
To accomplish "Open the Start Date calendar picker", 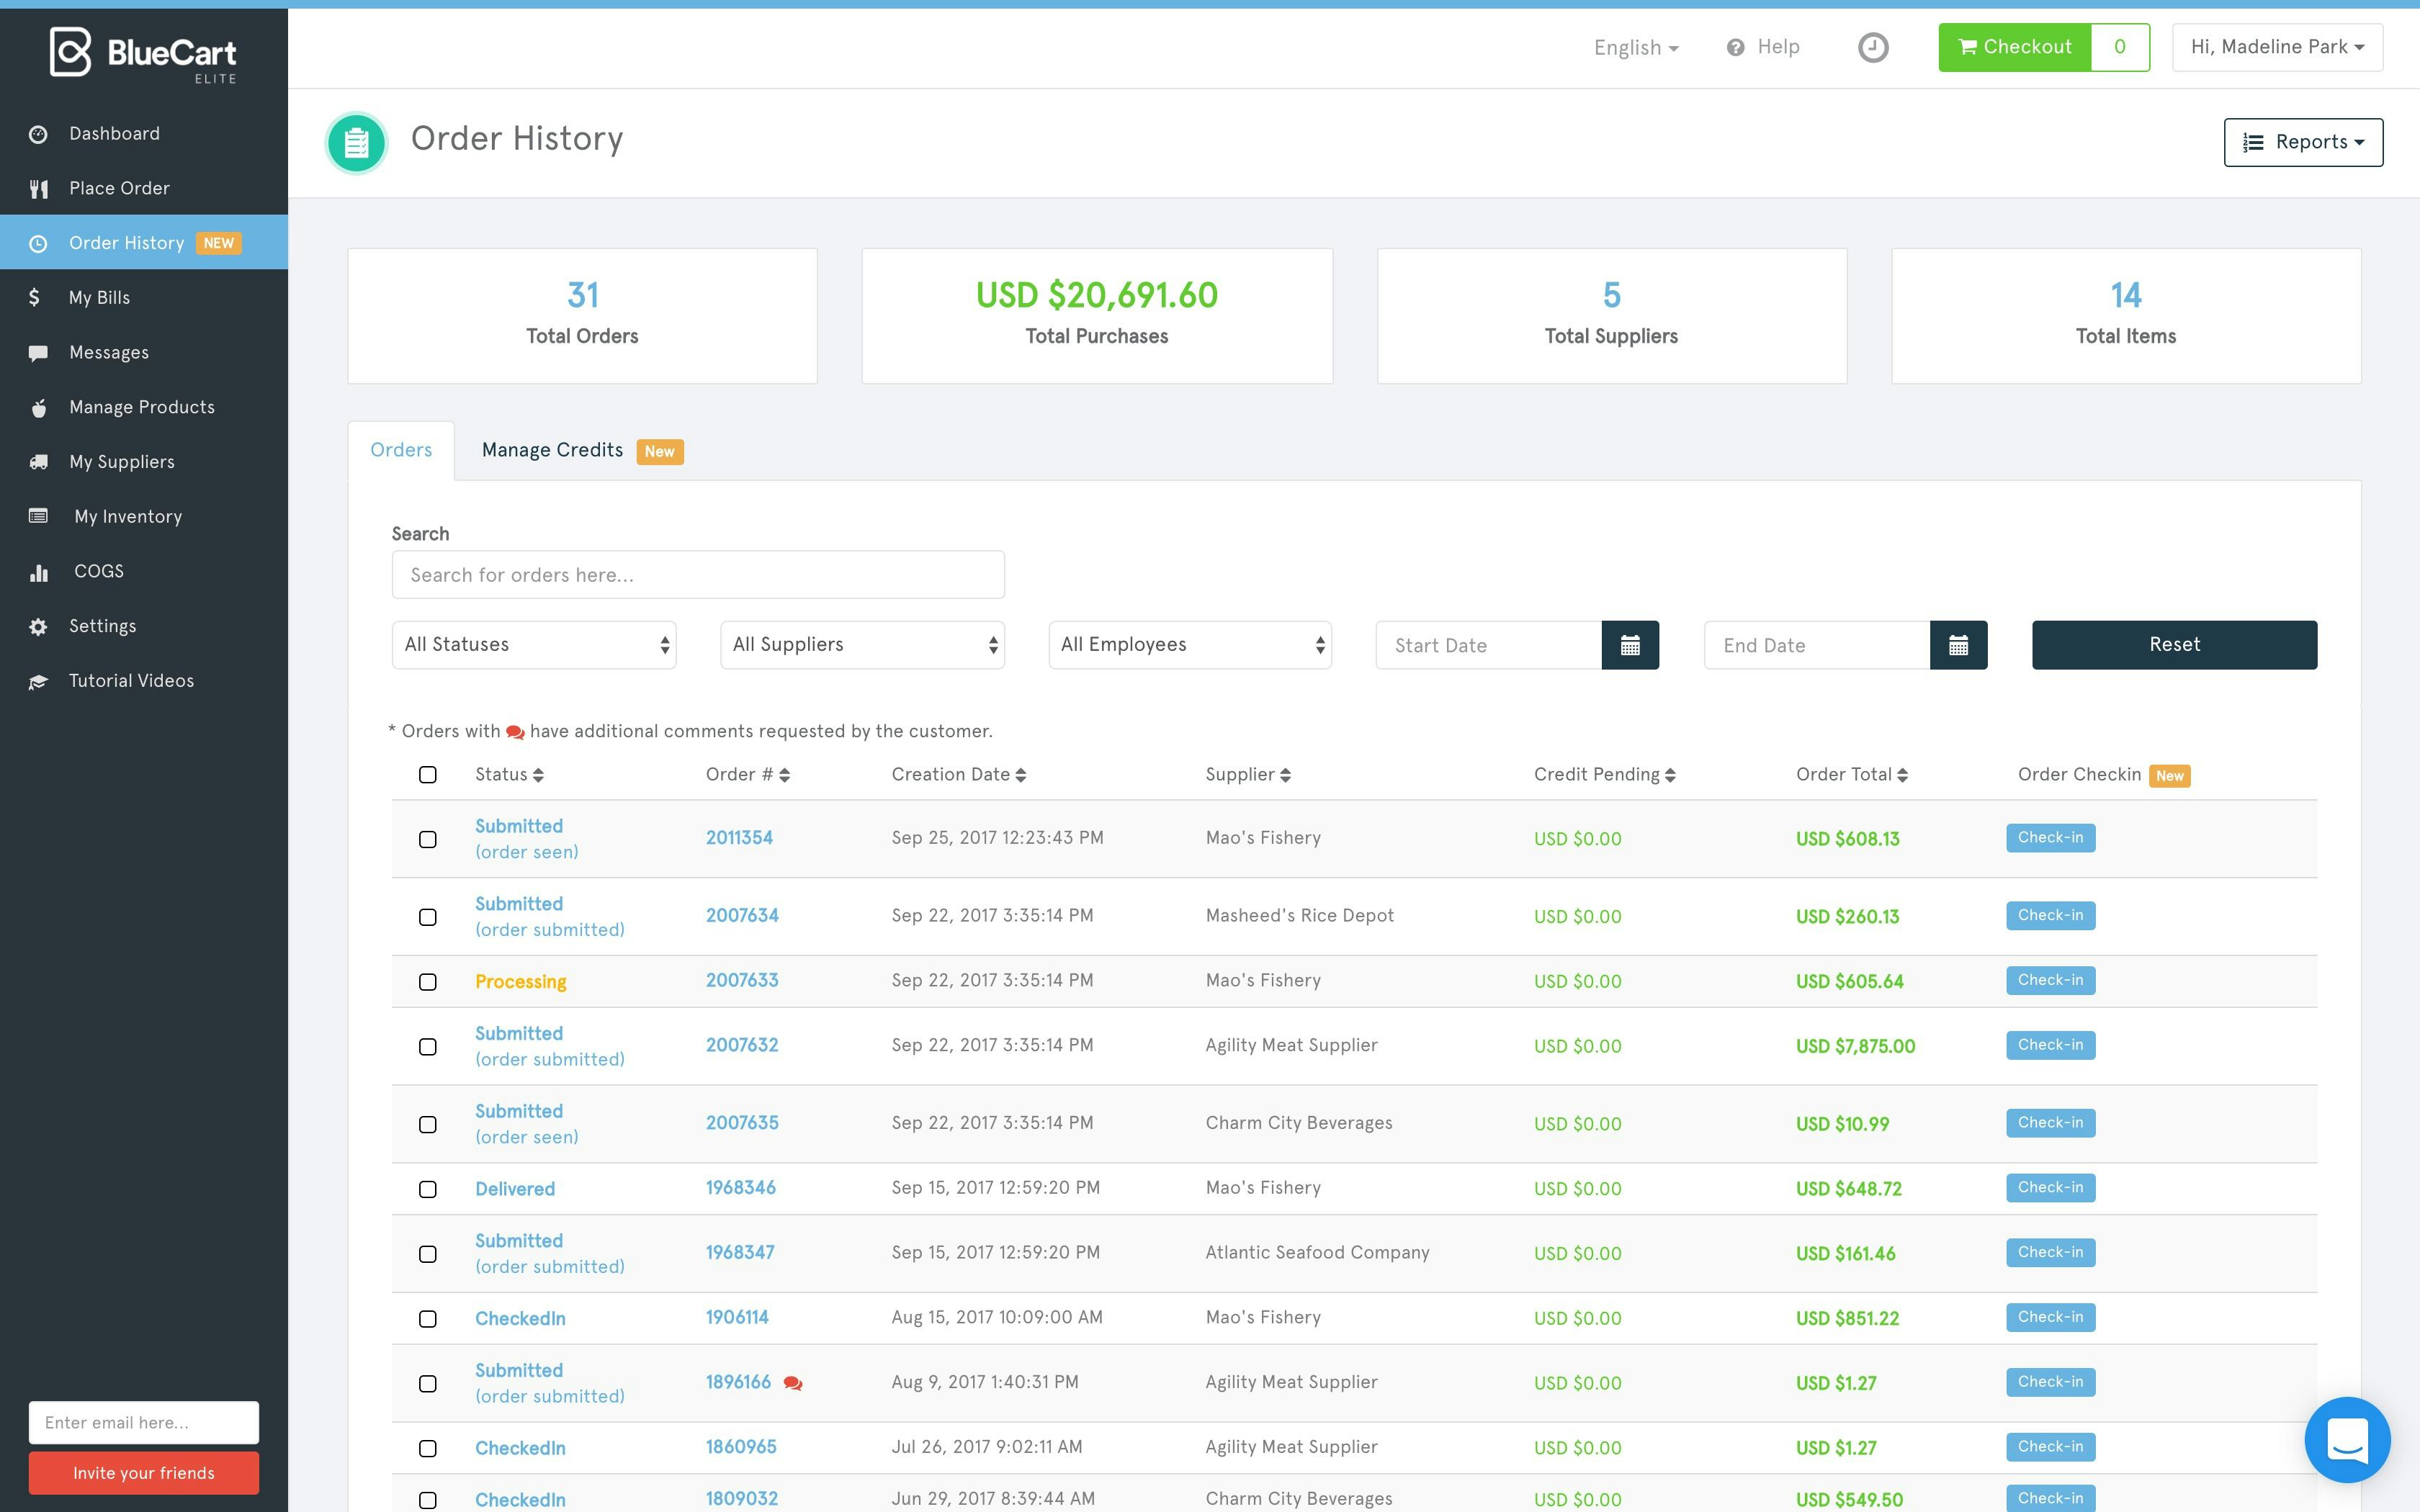I will pos(1629,645).
